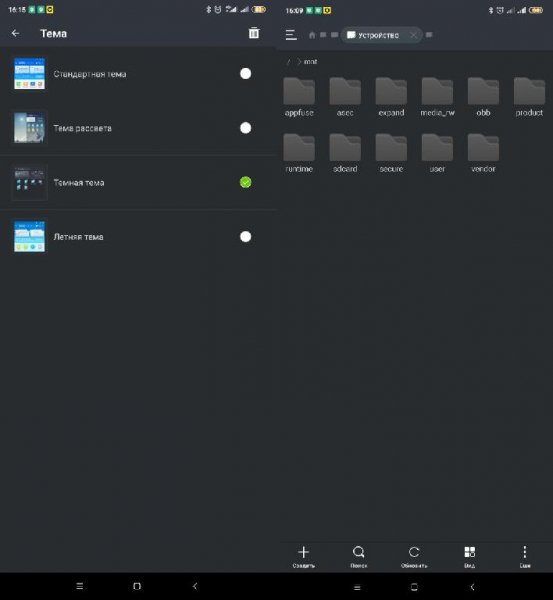The image size is (553, 600).
Task: Tap the Летняя тема label
Action: click(x=78, y=237)
